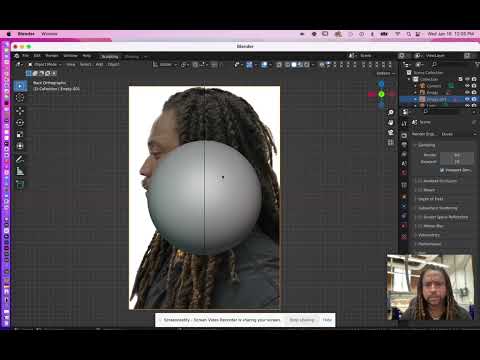This screenshot has width=480, height=360.
Task: Open the World properties tab icon
Action: coord(404,173)
